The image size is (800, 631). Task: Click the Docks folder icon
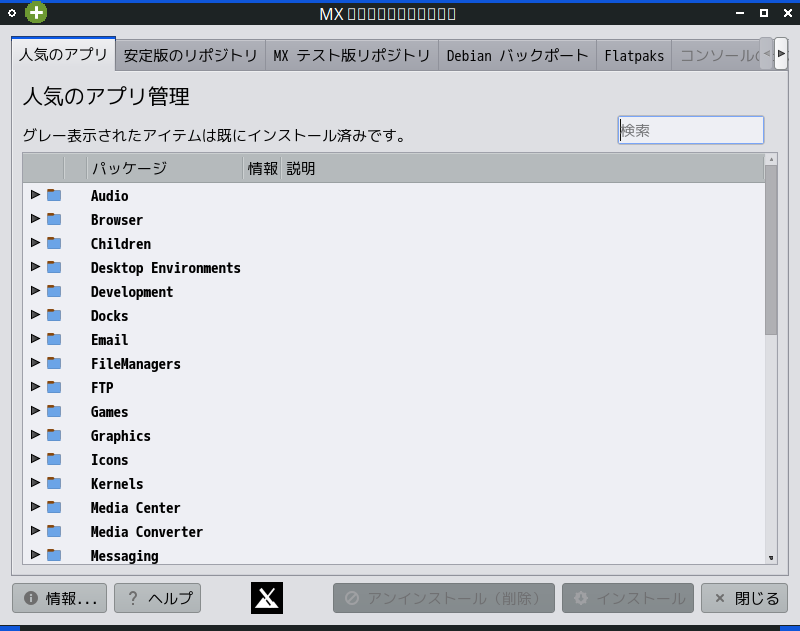pos(54,315)
